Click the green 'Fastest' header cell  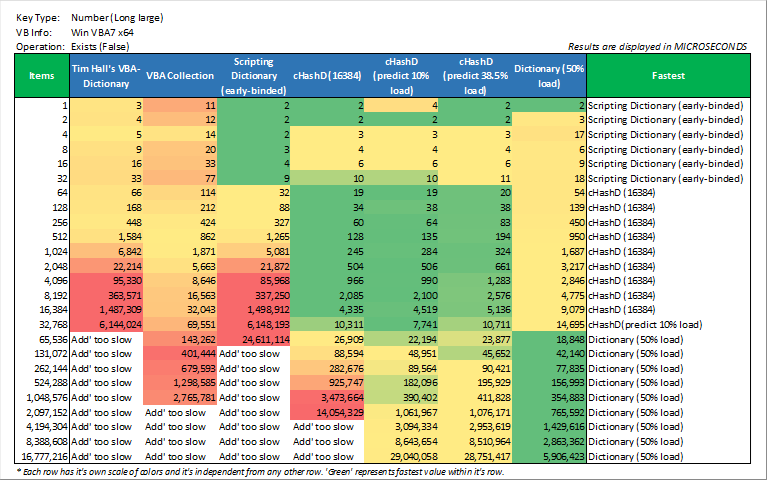point(667,75)
